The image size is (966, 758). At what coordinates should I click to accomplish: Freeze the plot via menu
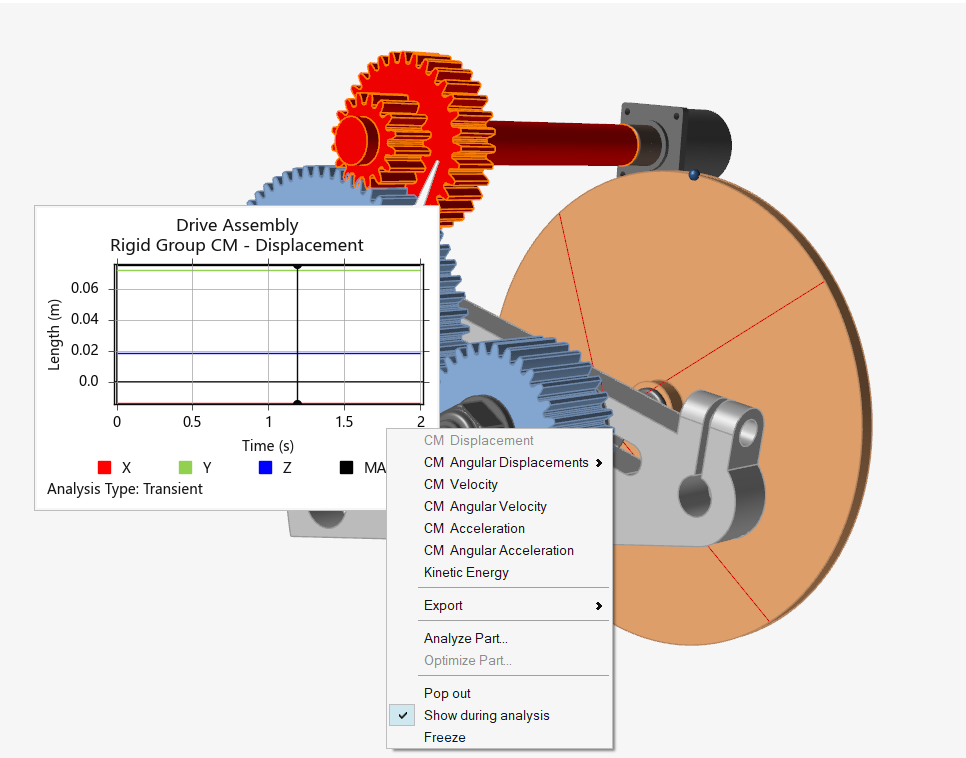tap(444, 738)
